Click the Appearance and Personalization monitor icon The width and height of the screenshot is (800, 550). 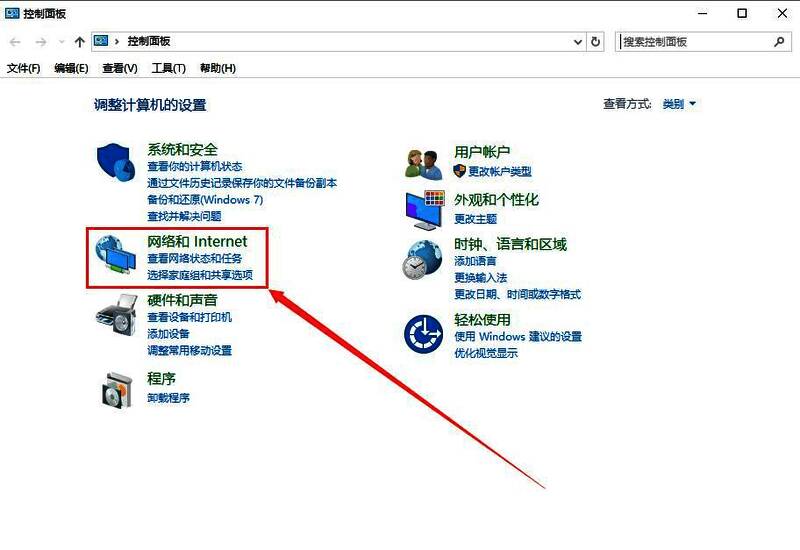(424, 209)
